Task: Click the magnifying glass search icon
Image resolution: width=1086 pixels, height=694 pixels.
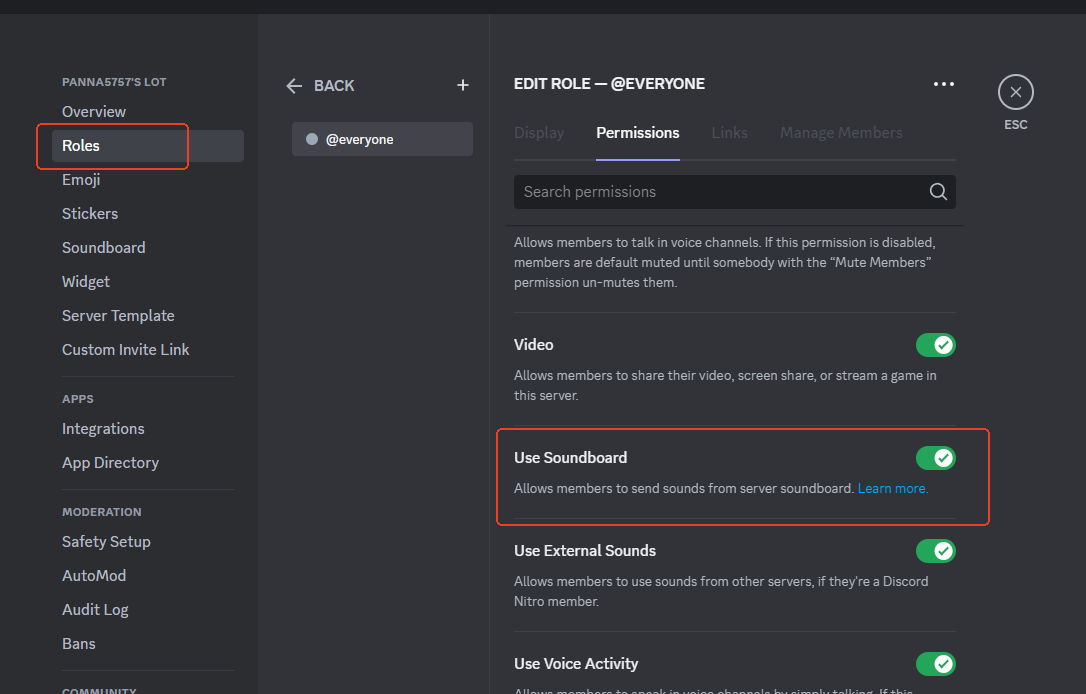Action: coord(938,191)
